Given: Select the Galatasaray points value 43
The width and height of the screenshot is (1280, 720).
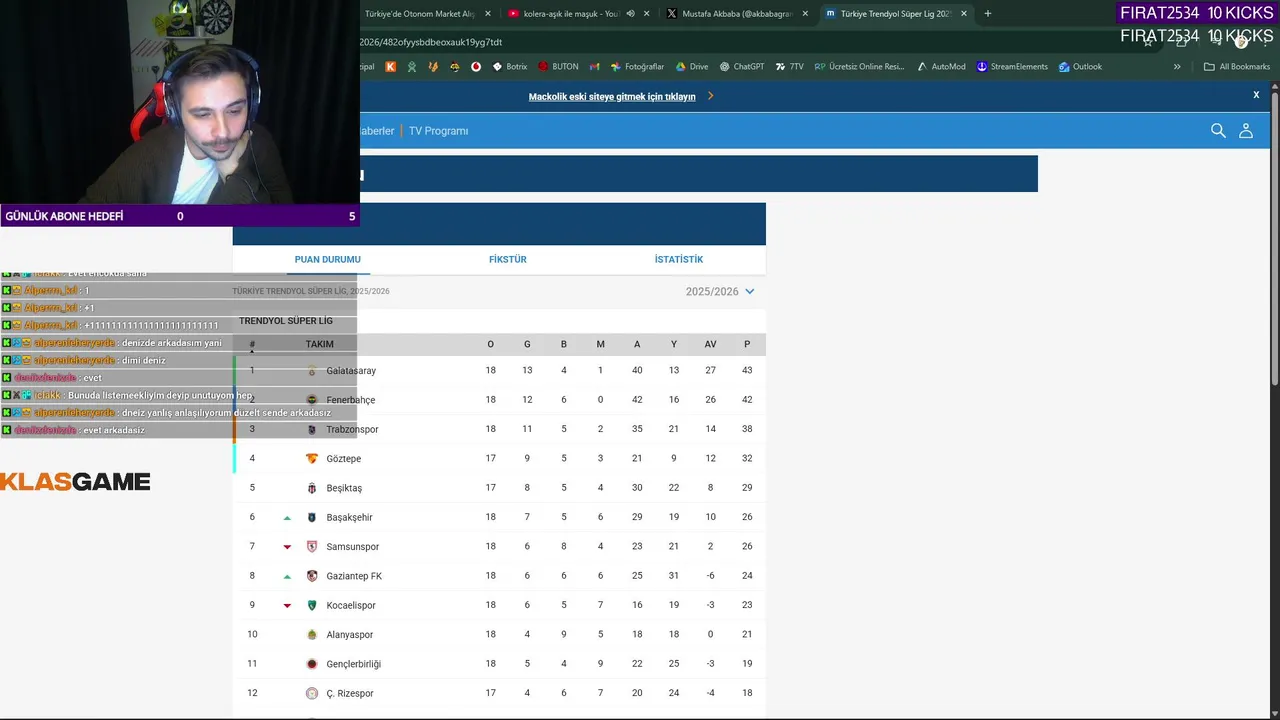Looking at the screenshot, I should (x=747, y=370).
